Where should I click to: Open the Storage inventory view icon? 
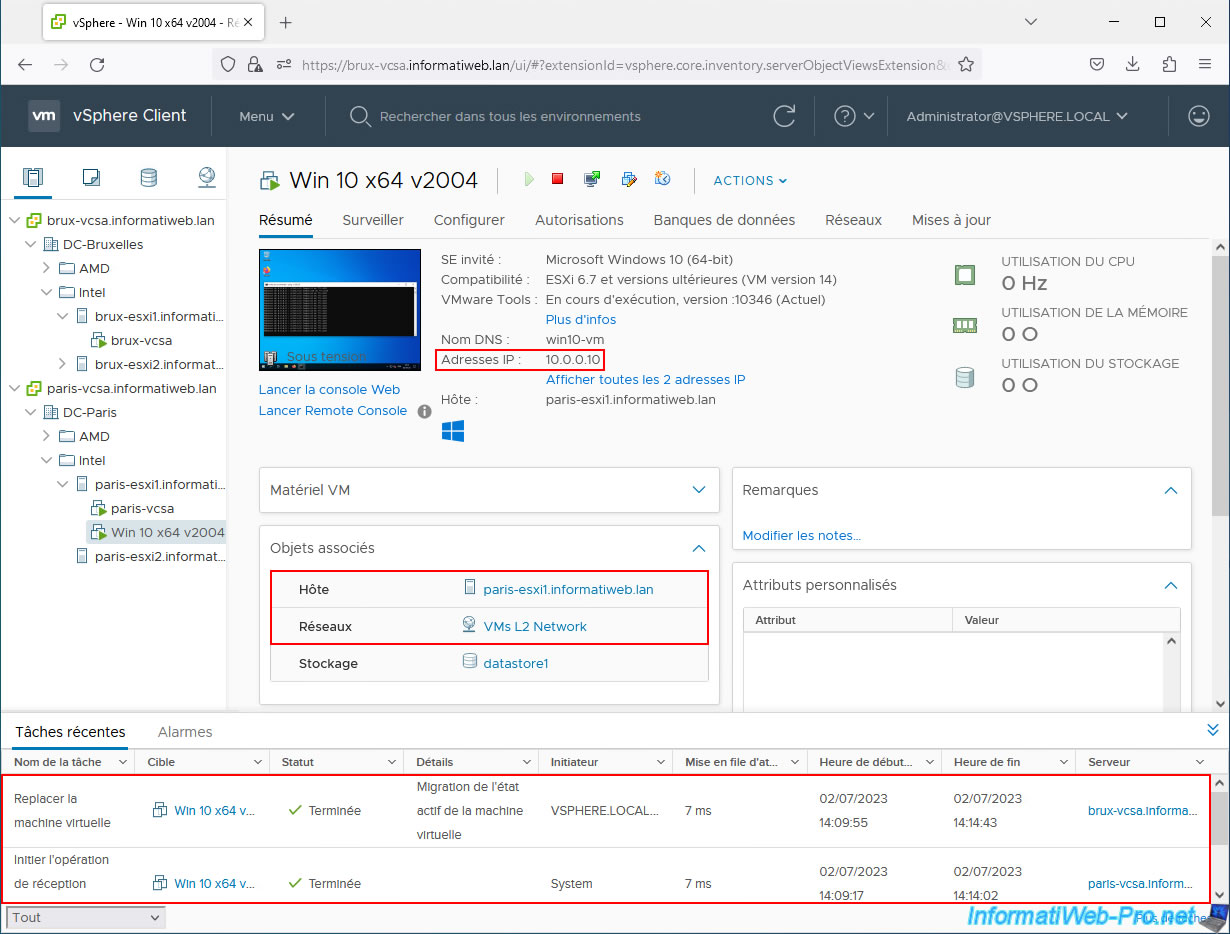(x=148, y=178)
